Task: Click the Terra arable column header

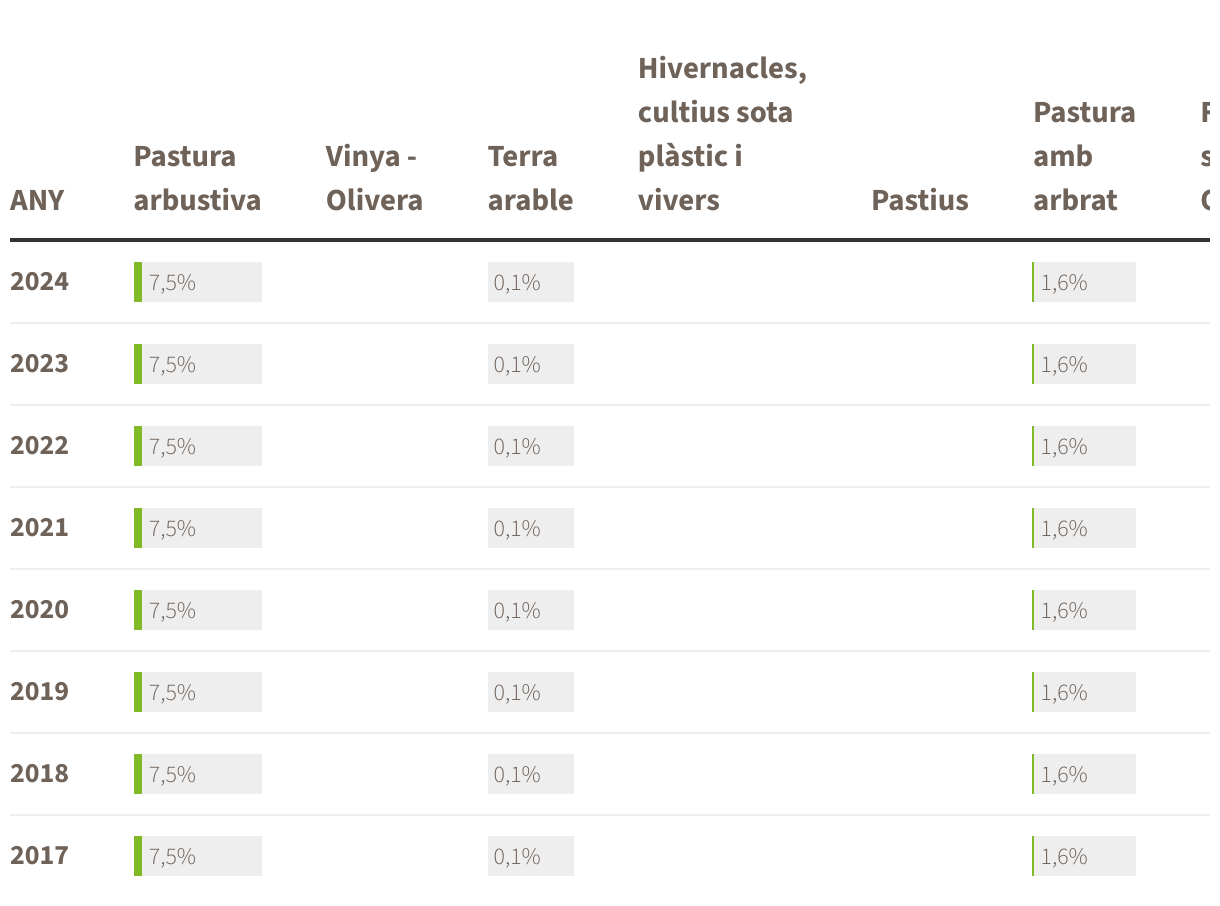Action: pos(530,178)
